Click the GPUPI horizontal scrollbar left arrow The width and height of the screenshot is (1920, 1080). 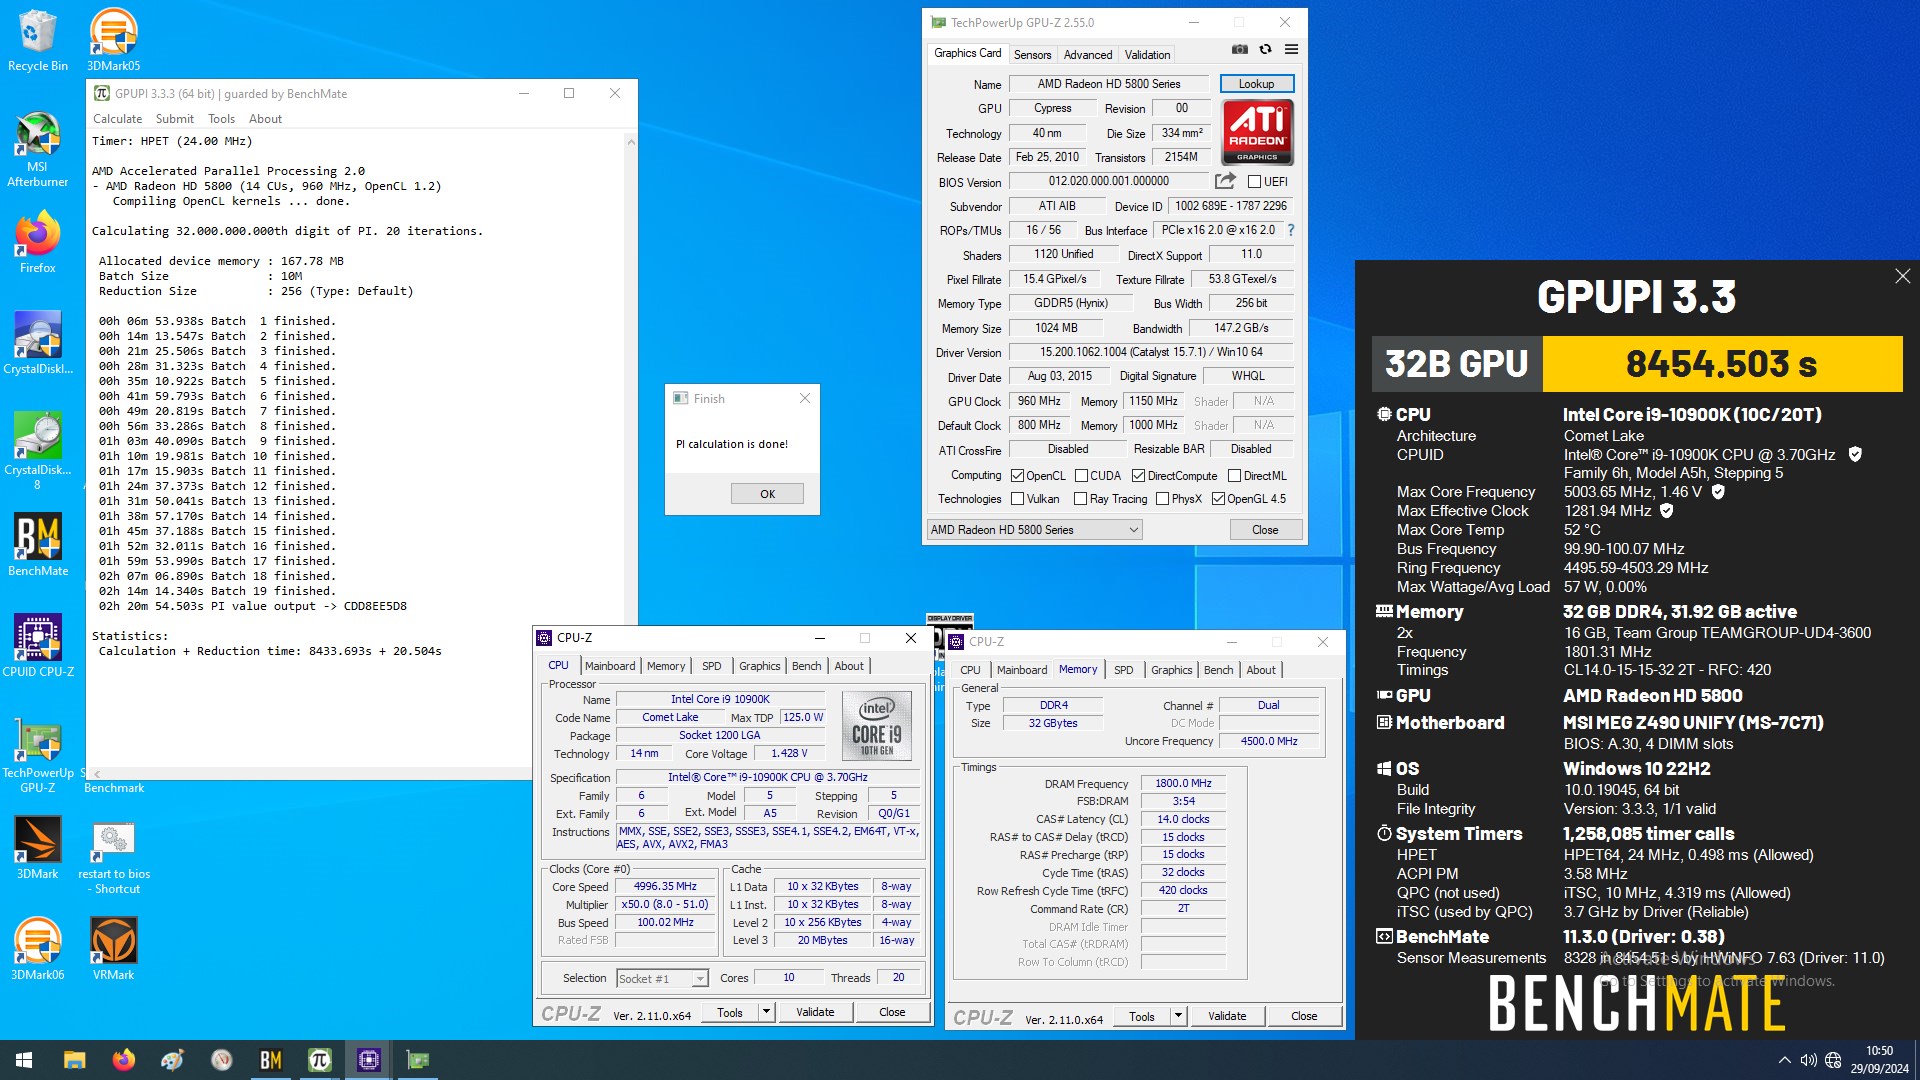[97, 774]
